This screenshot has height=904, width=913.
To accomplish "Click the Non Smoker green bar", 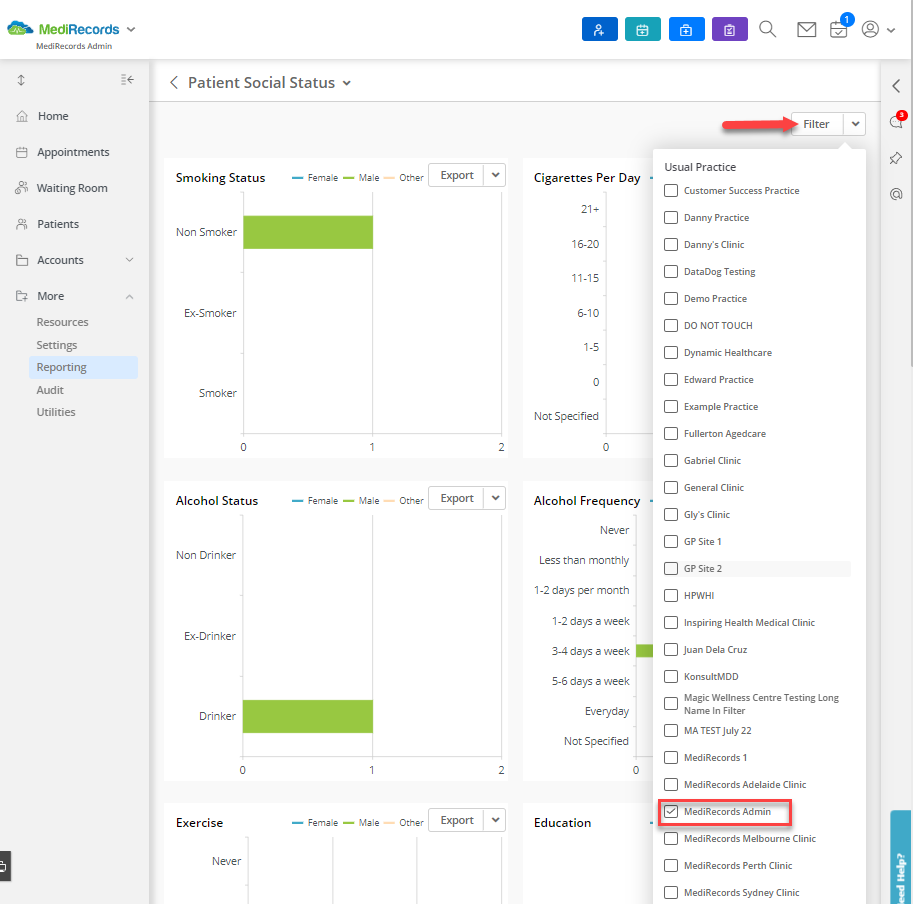I will tap(308, 232).
